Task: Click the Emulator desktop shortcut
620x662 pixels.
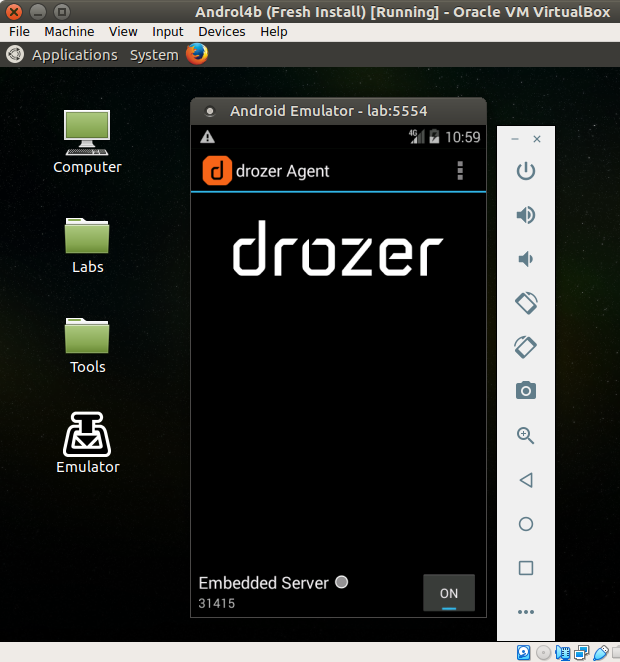Action: tap(87, 443)
